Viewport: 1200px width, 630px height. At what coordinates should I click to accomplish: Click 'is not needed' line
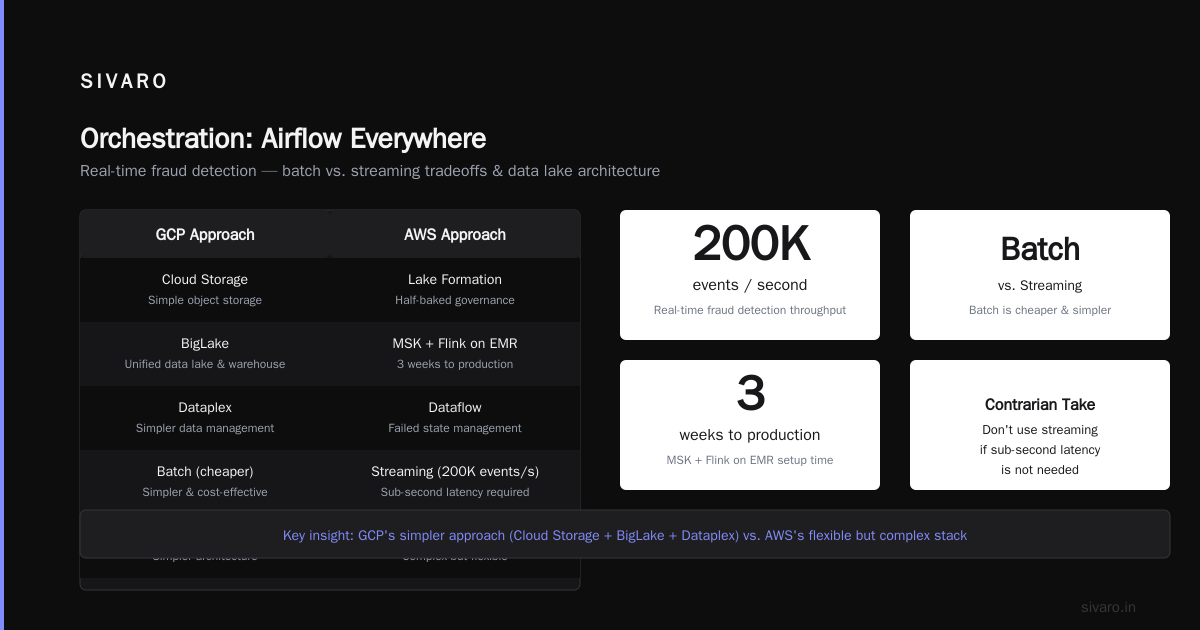pyautogui.click(x=1040, y=470)
